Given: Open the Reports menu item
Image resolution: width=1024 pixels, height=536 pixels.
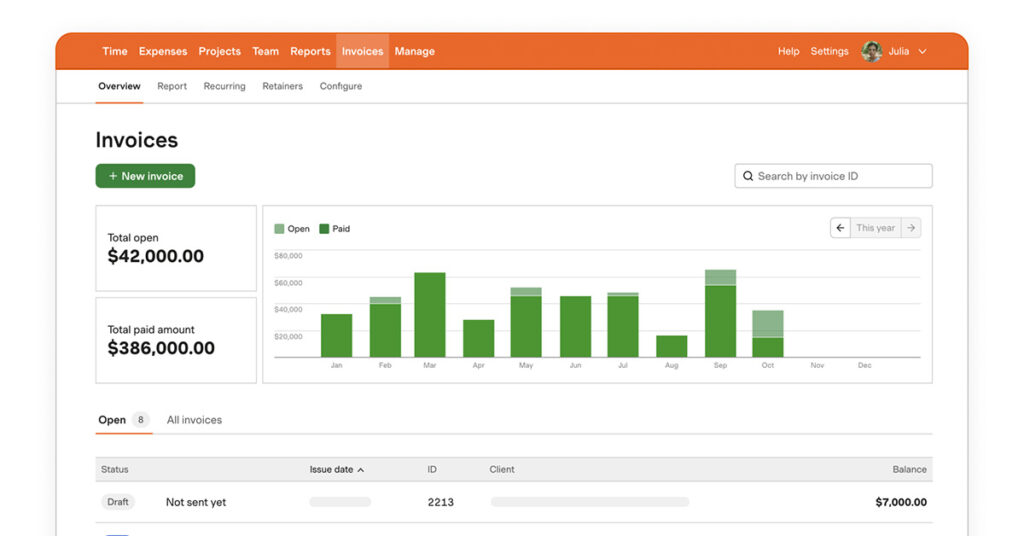Looking at the screenshot, I should pos(310,52).
